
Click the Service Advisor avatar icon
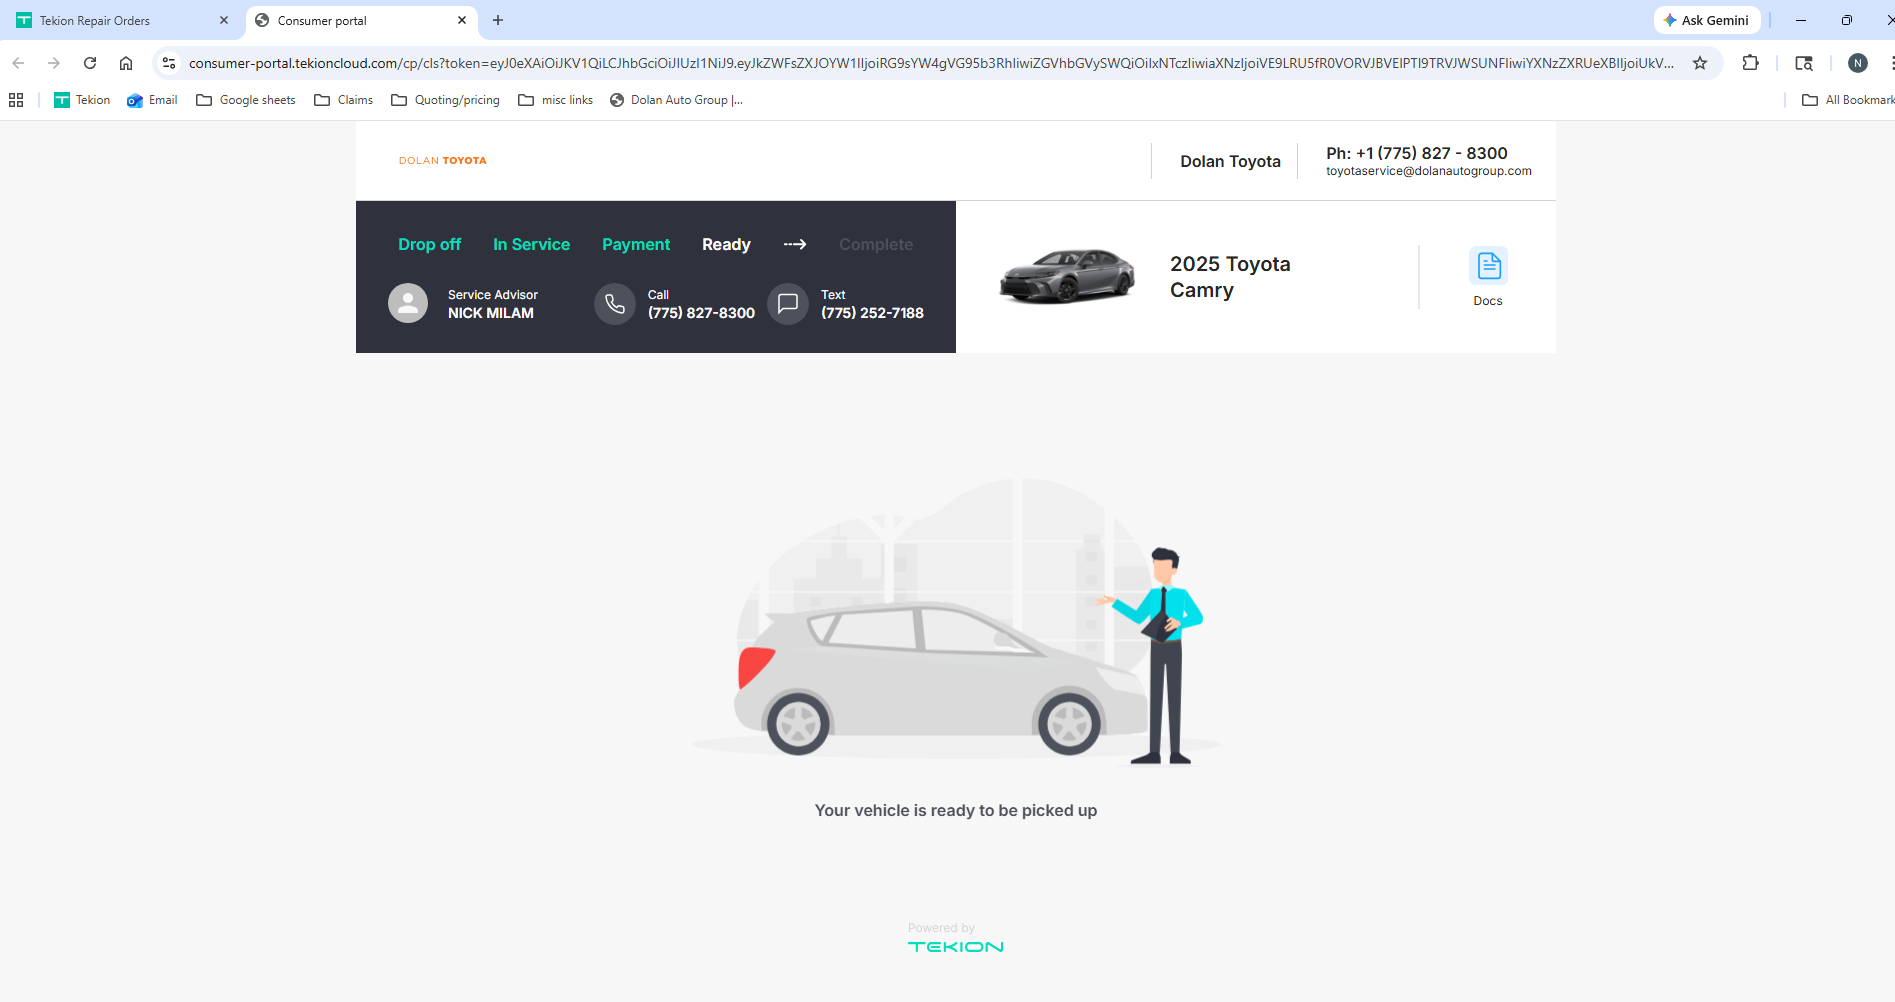pyautogui.click(x=408, y=303)
